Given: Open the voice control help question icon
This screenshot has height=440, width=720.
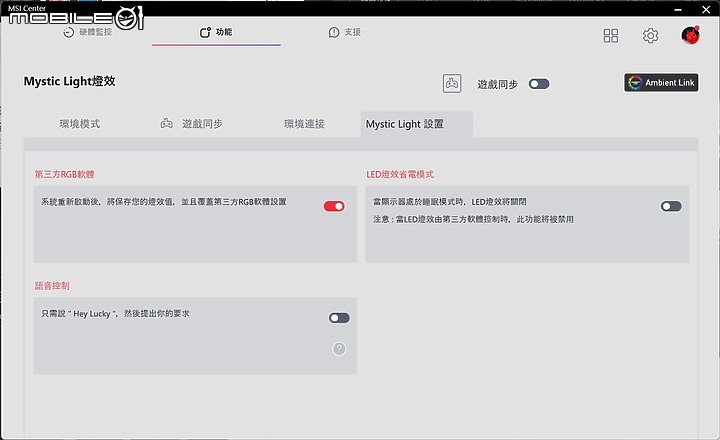Looking at the screenshot, I should (x=339, y=349).
